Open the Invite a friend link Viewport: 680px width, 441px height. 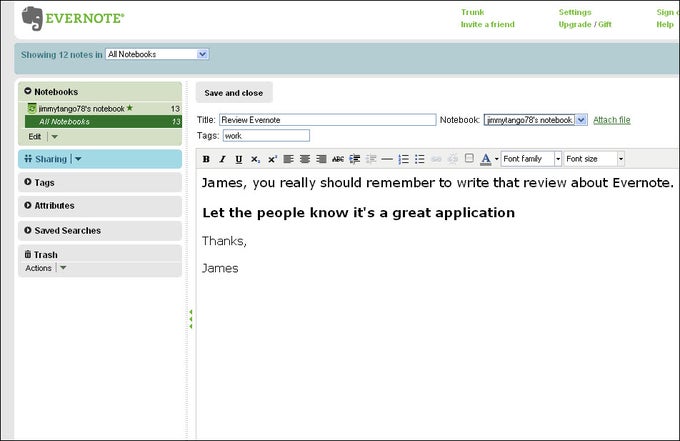tap(487, 24)
